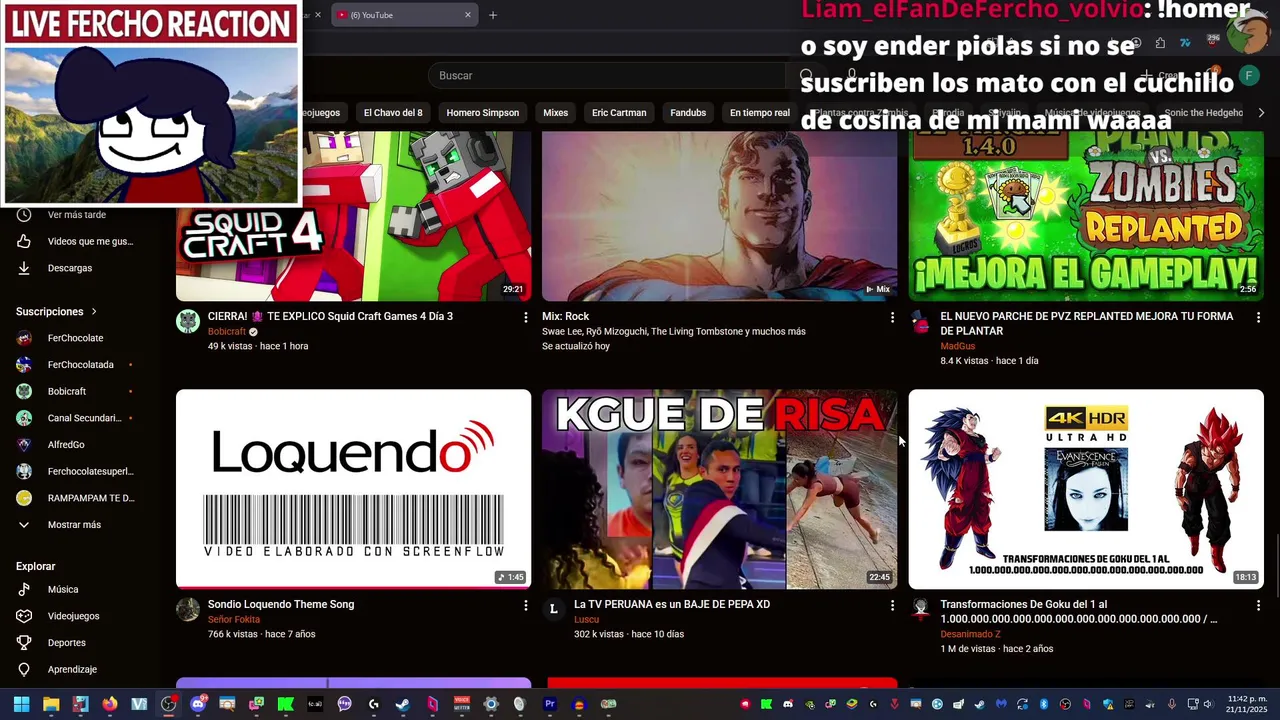Select Mixes filter chip
This screenshot has height=720, width=1280.
click(x=556, y=113)
